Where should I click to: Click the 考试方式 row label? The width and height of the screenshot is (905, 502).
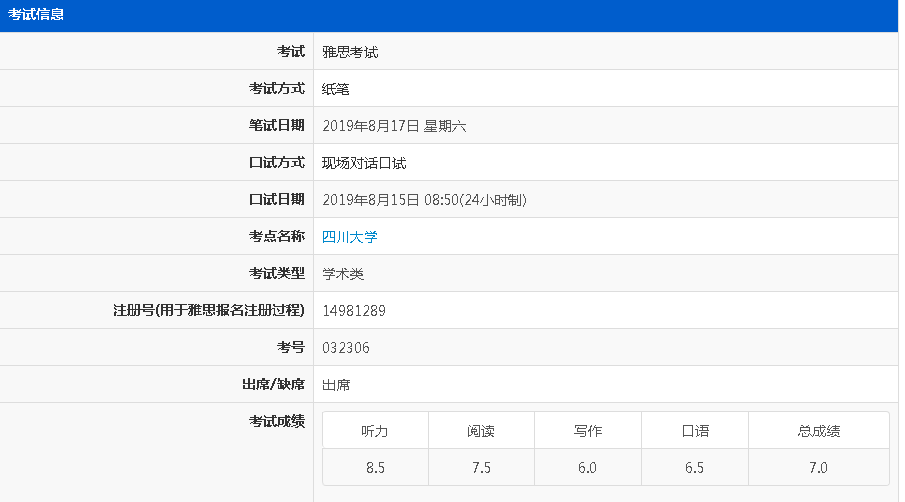276,88
